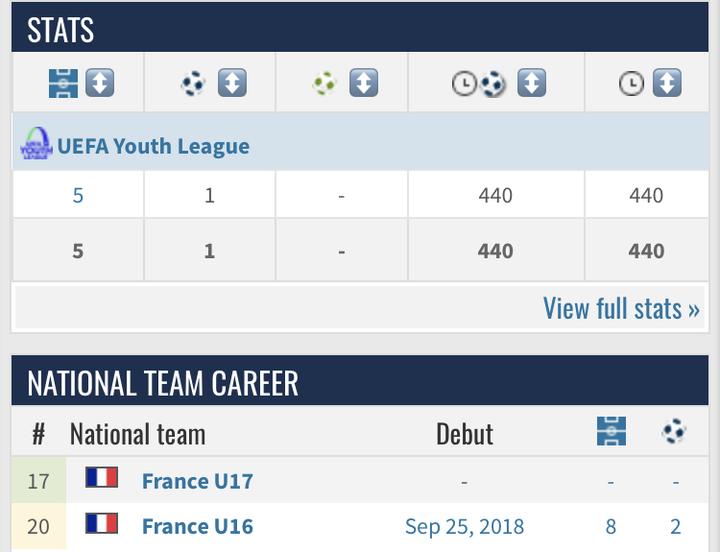Open the France U17 team page

click(197, 481)
